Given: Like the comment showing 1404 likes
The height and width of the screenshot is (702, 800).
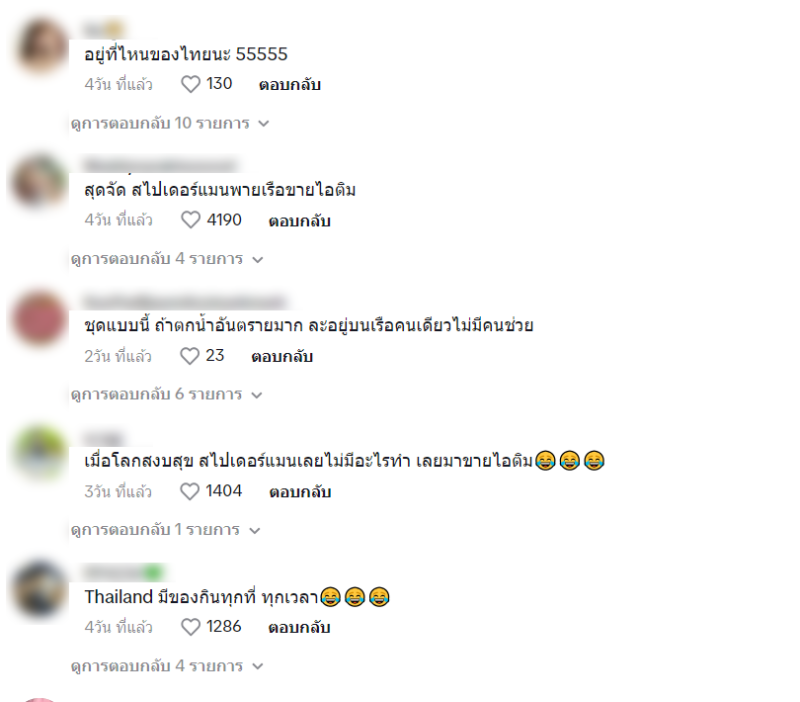Looking at the screenshot, I should point(190,491).
